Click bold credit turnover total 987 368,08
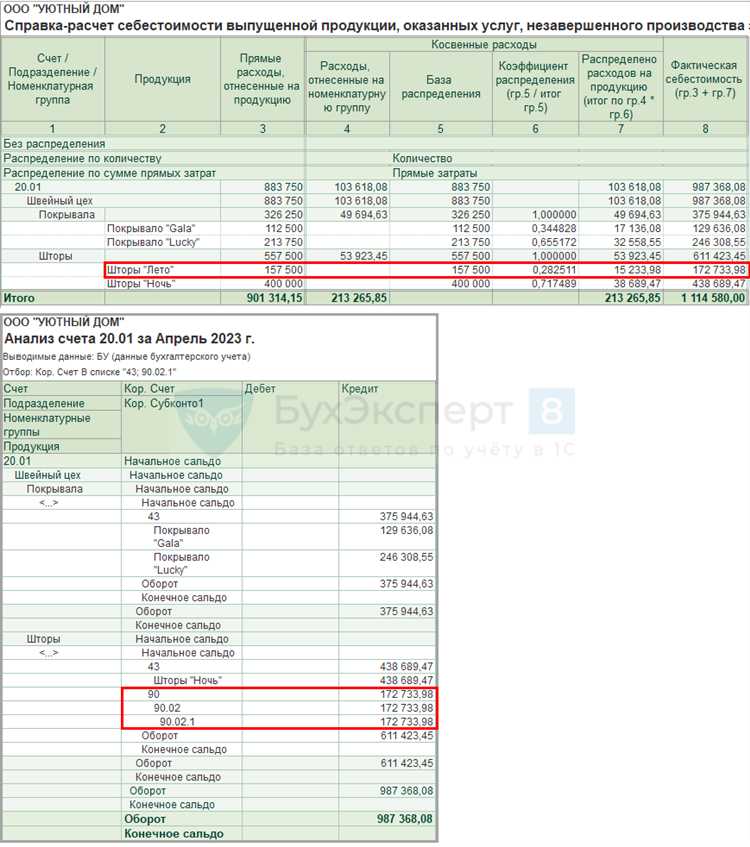 405,819
